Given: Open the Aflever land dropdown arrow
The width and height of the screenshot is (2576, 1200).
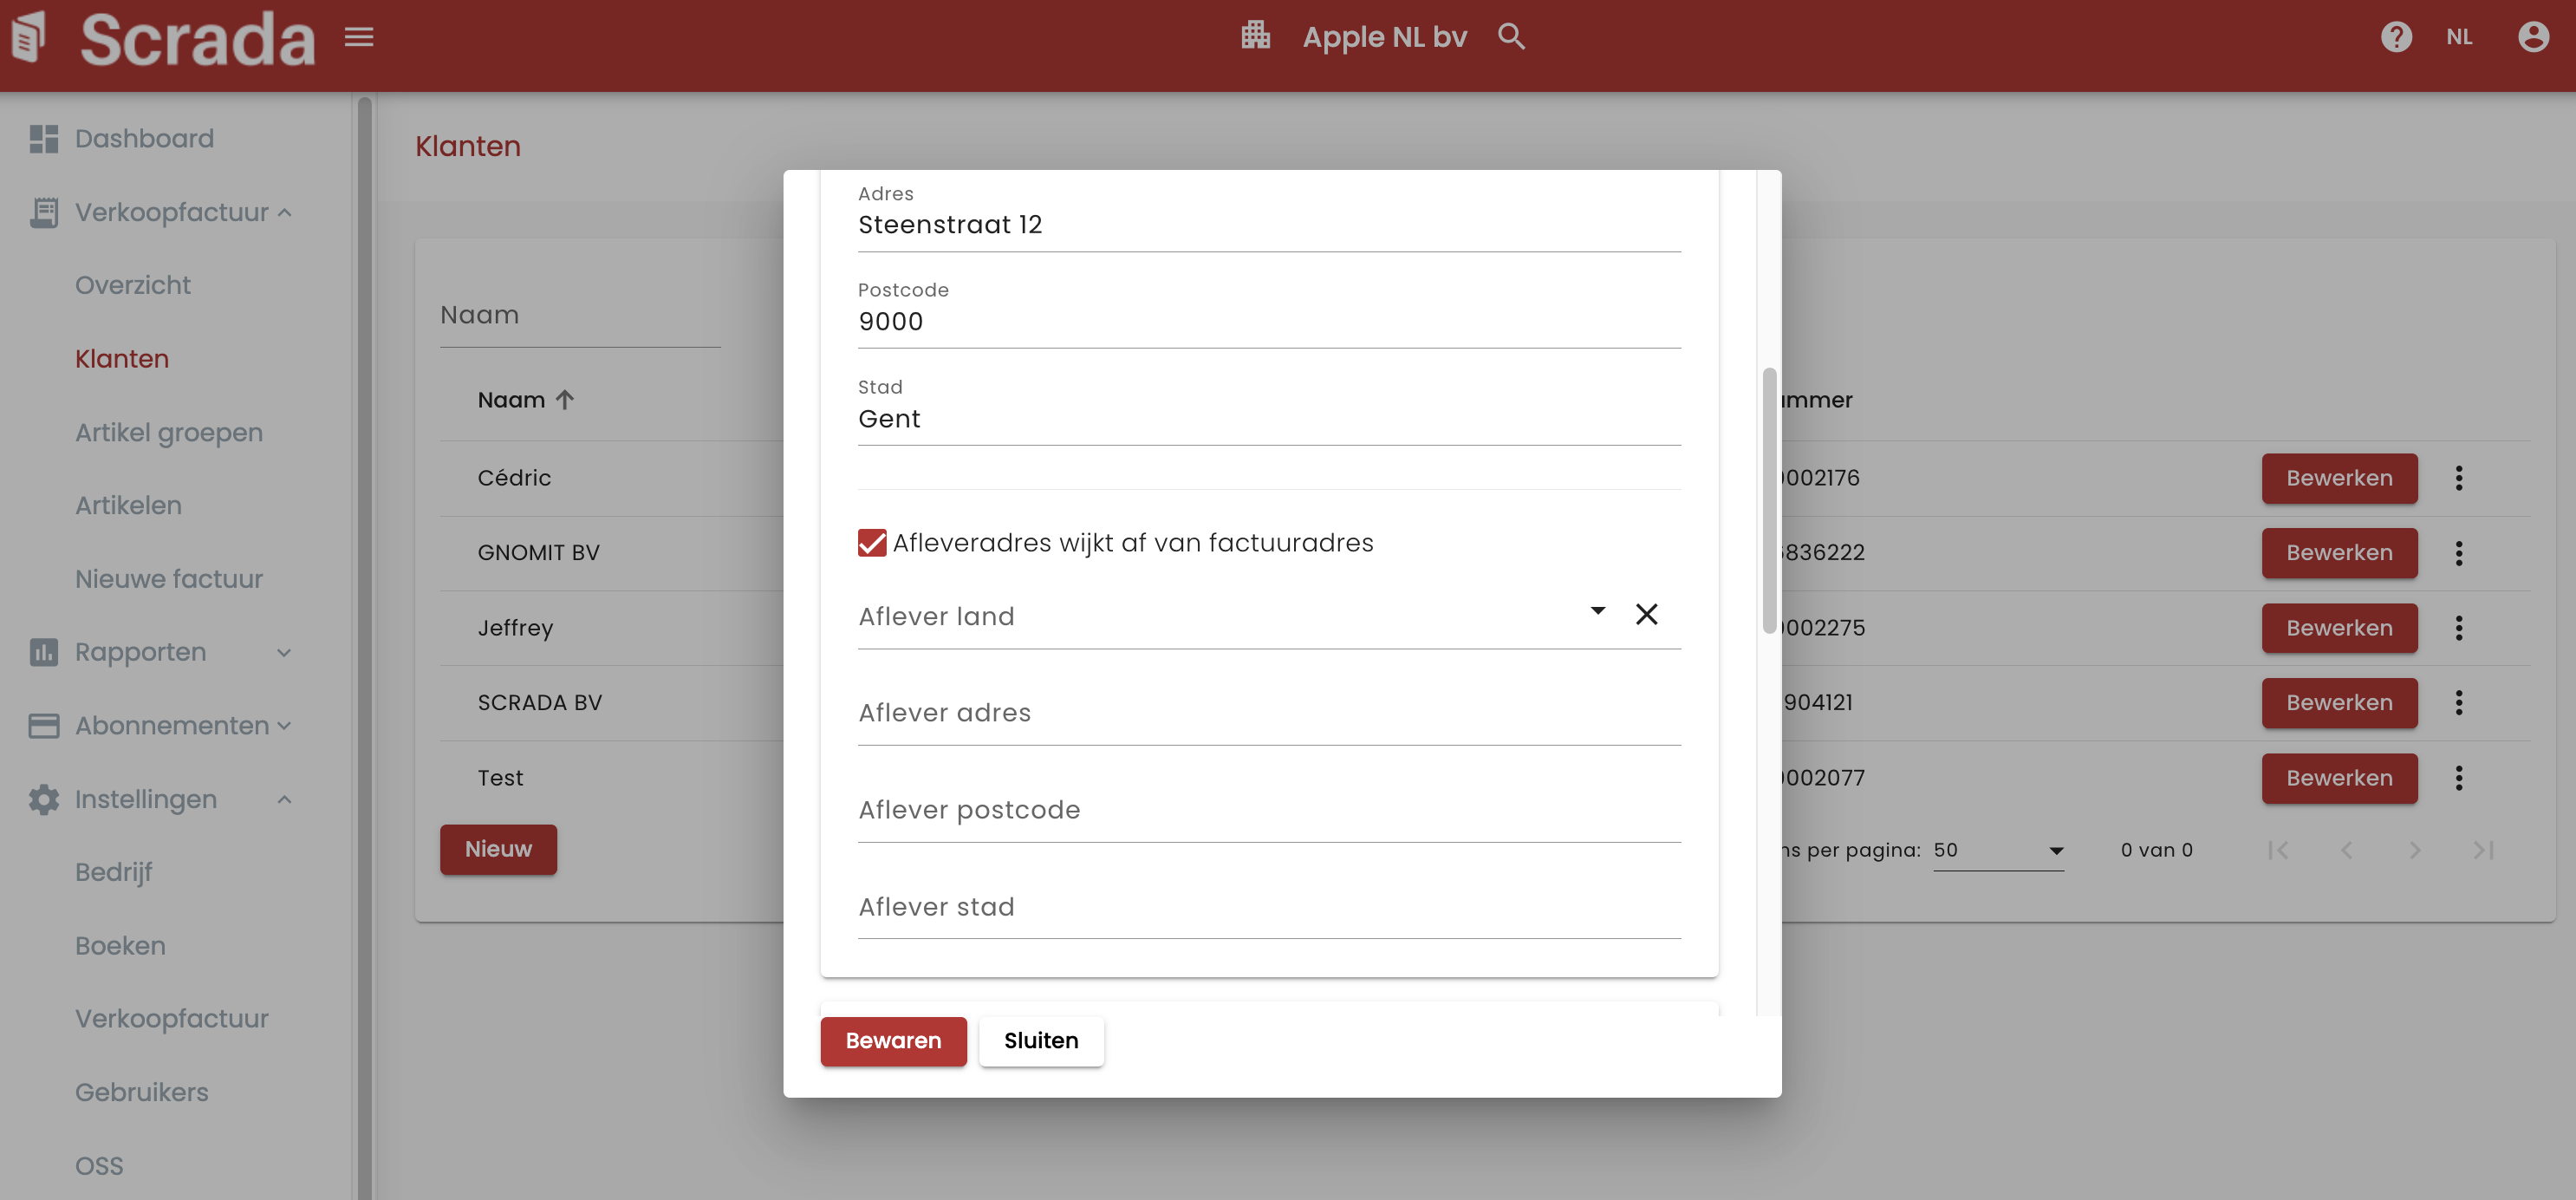Looking at the screenshot, I should pos(1597,611).
